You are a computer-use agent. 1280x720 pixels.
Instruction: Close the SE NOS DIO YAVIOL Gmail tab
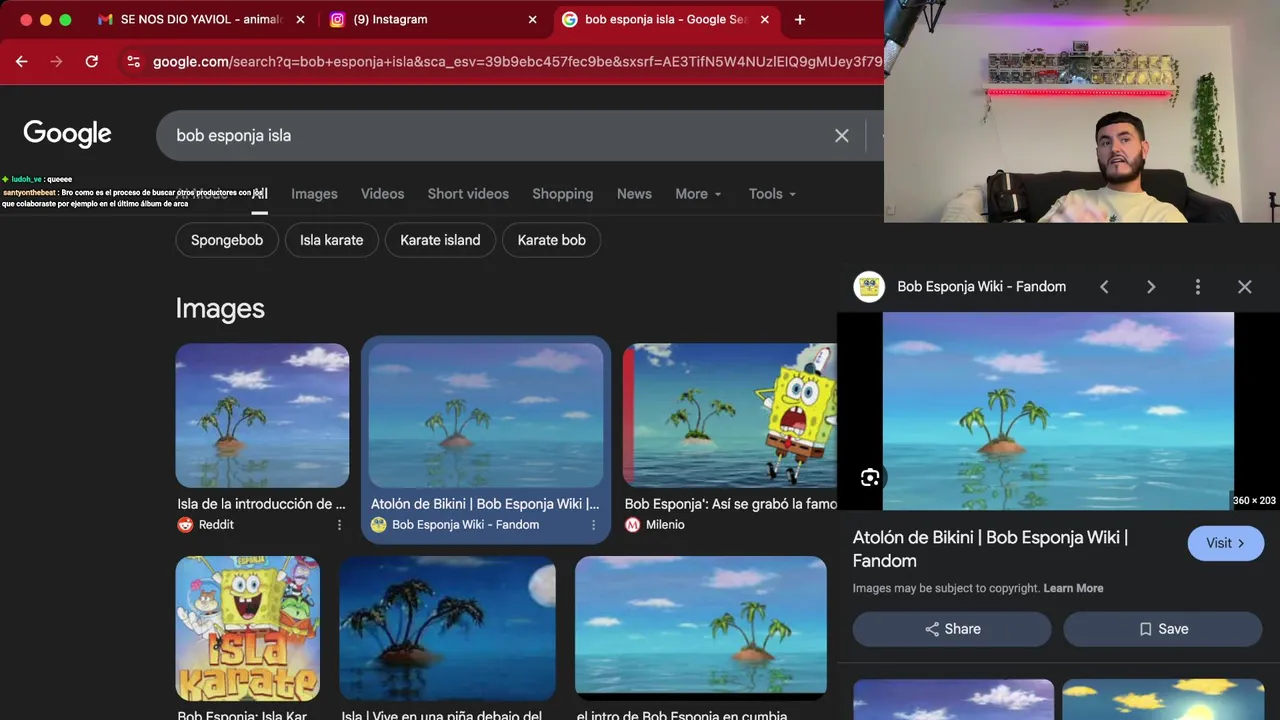point(300,19)
